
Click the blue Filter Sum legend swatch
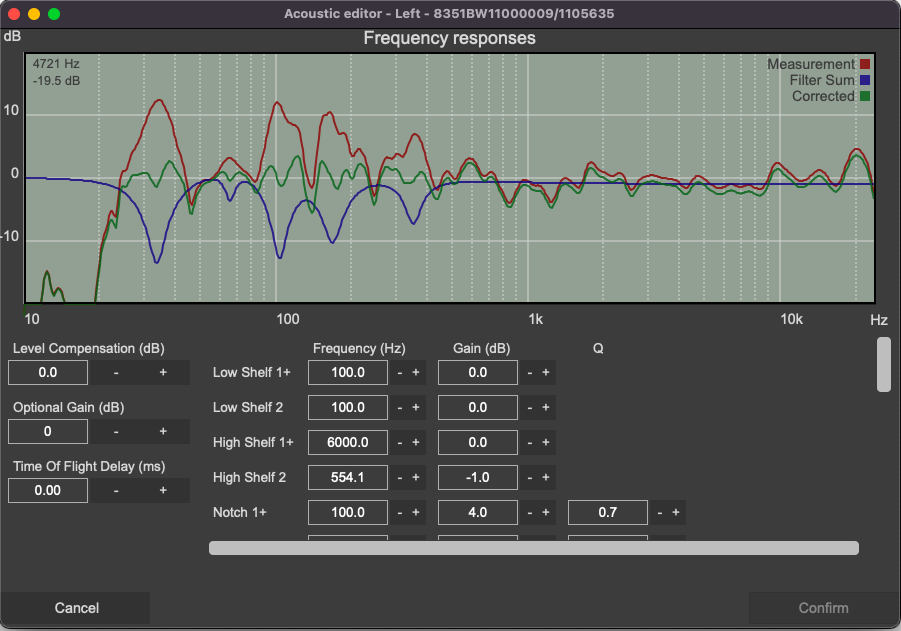tap(866, 80)
